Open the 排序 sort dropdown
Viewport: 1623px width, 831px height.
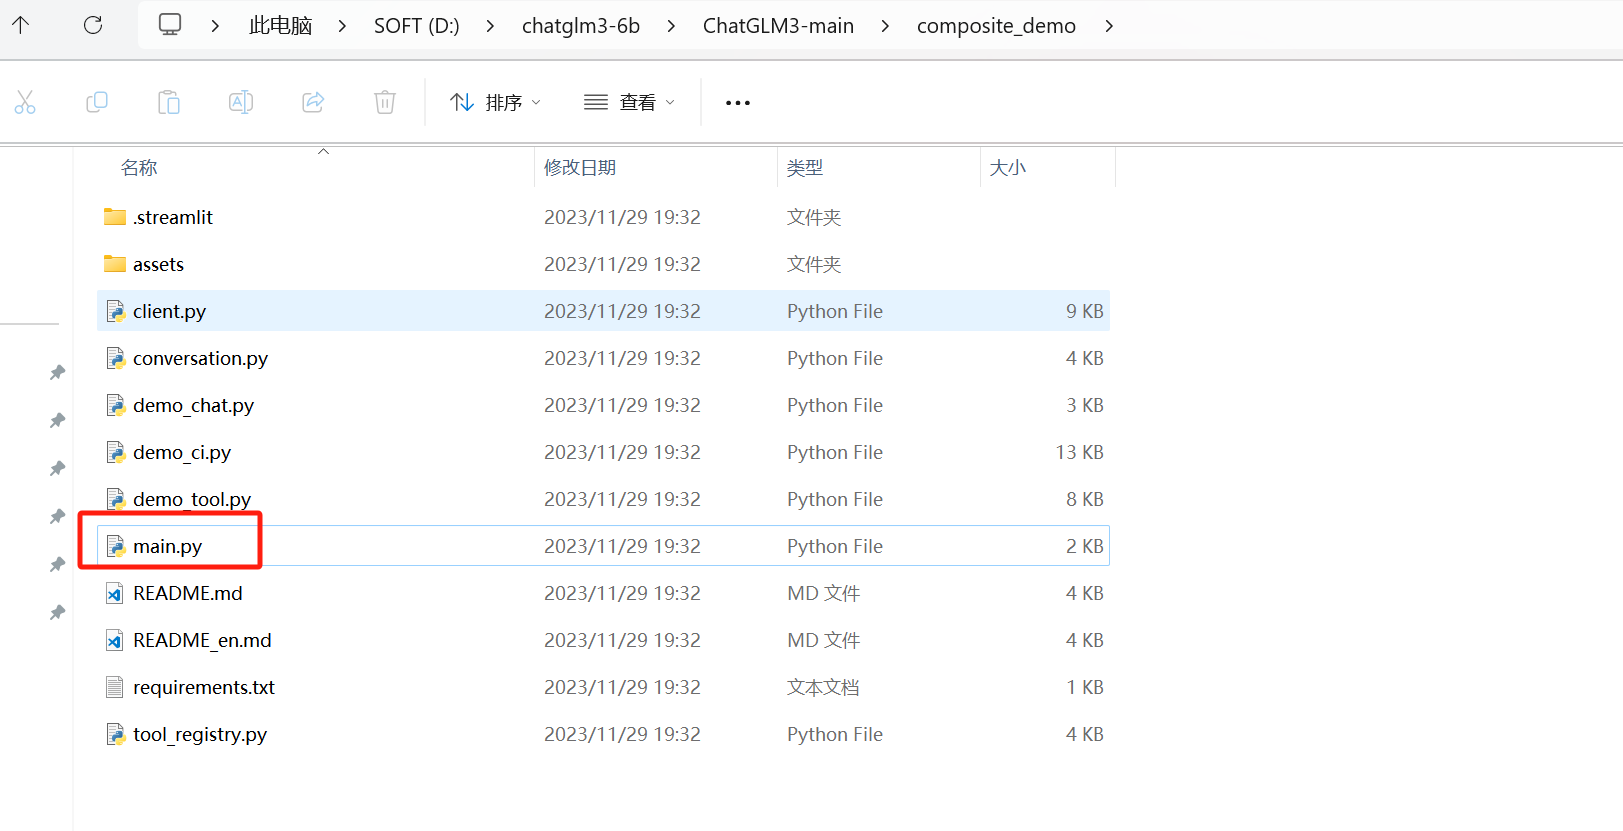(495, 102)
